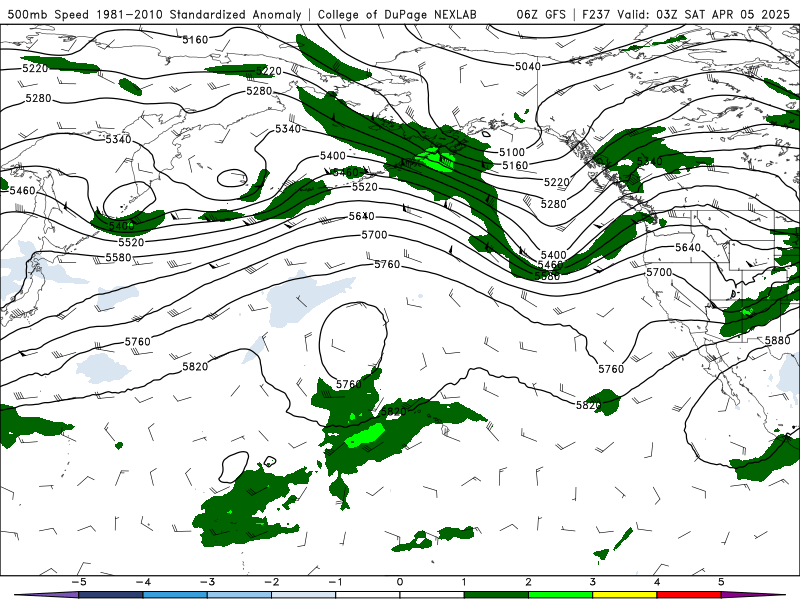Select the blue -4 to -3 colorbar segment
Image resolution: width=800 pixels, height=600 pixels.
pos(175,595)
